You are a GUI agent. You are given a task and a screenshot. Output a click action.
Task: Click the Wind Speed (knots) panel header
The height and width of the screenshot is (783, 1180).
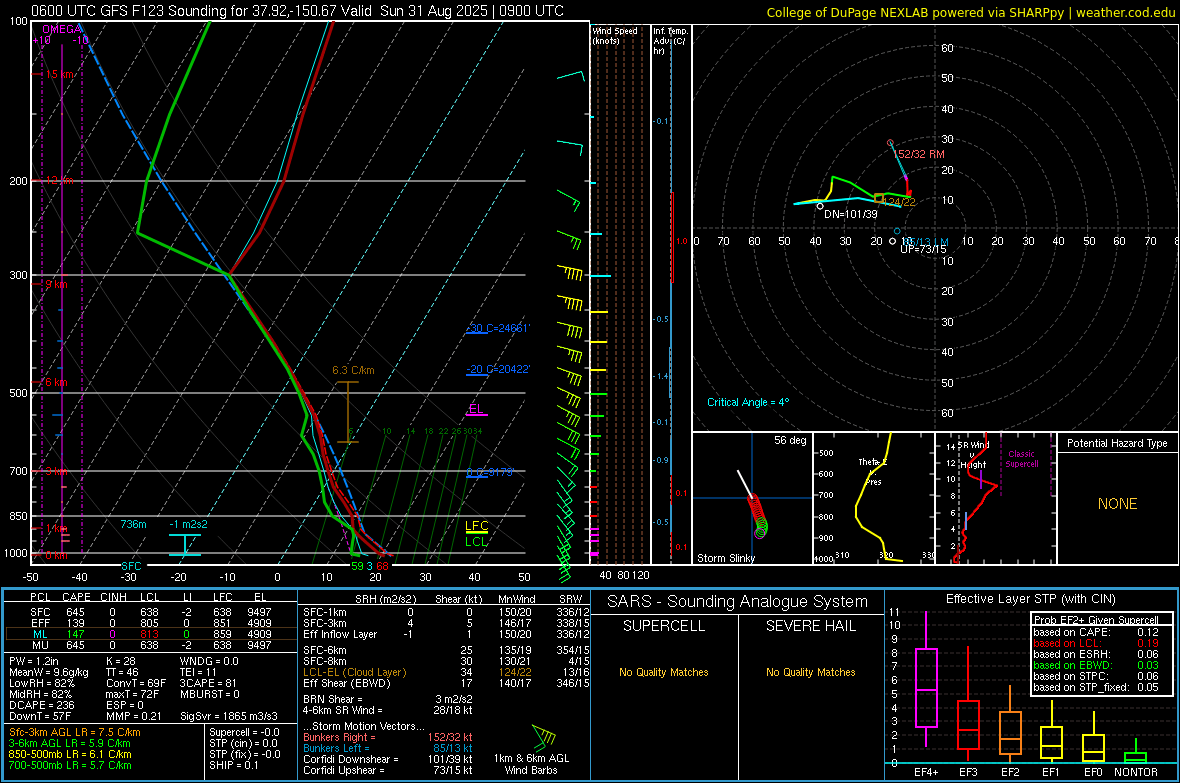pyautogui.click(x=615, y=35)
